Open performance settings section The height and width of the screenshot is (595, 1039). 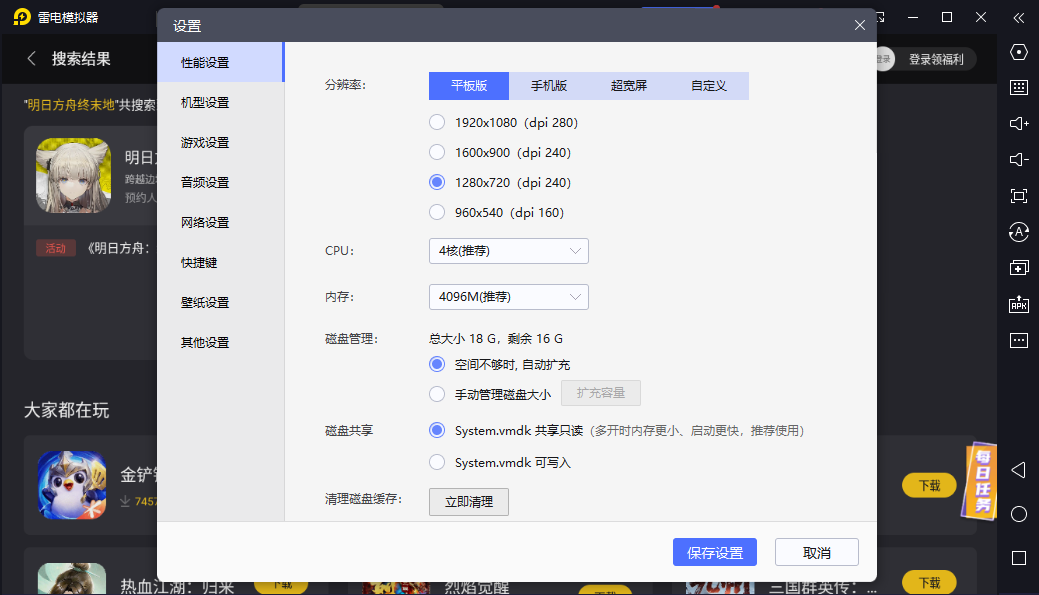click(221, 62)
